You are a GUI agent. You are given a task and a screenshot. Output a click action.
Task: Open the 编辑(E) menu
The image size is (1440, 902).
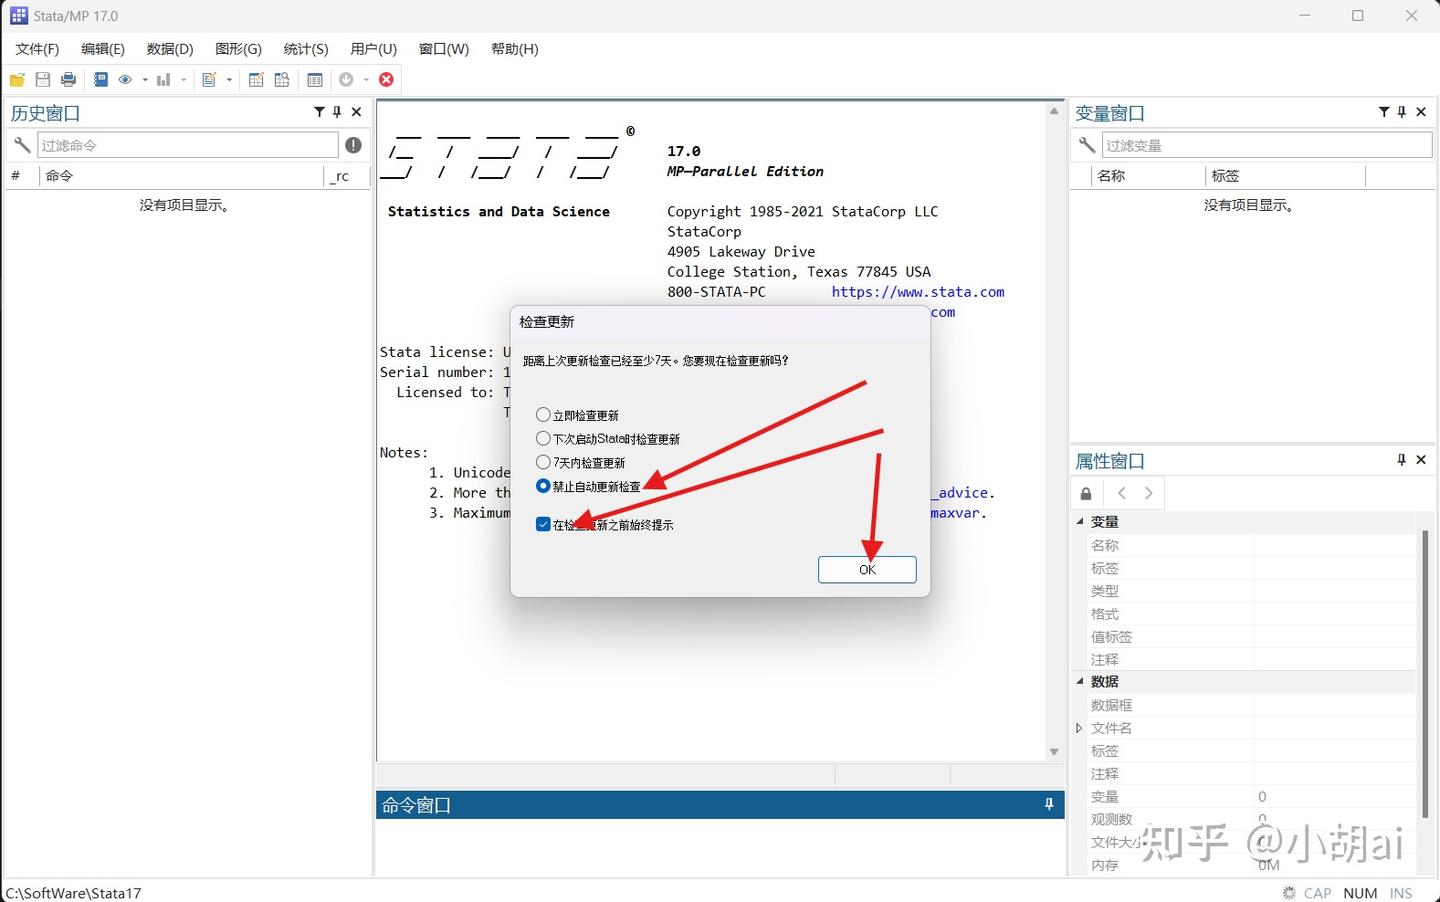coord(103,49)
